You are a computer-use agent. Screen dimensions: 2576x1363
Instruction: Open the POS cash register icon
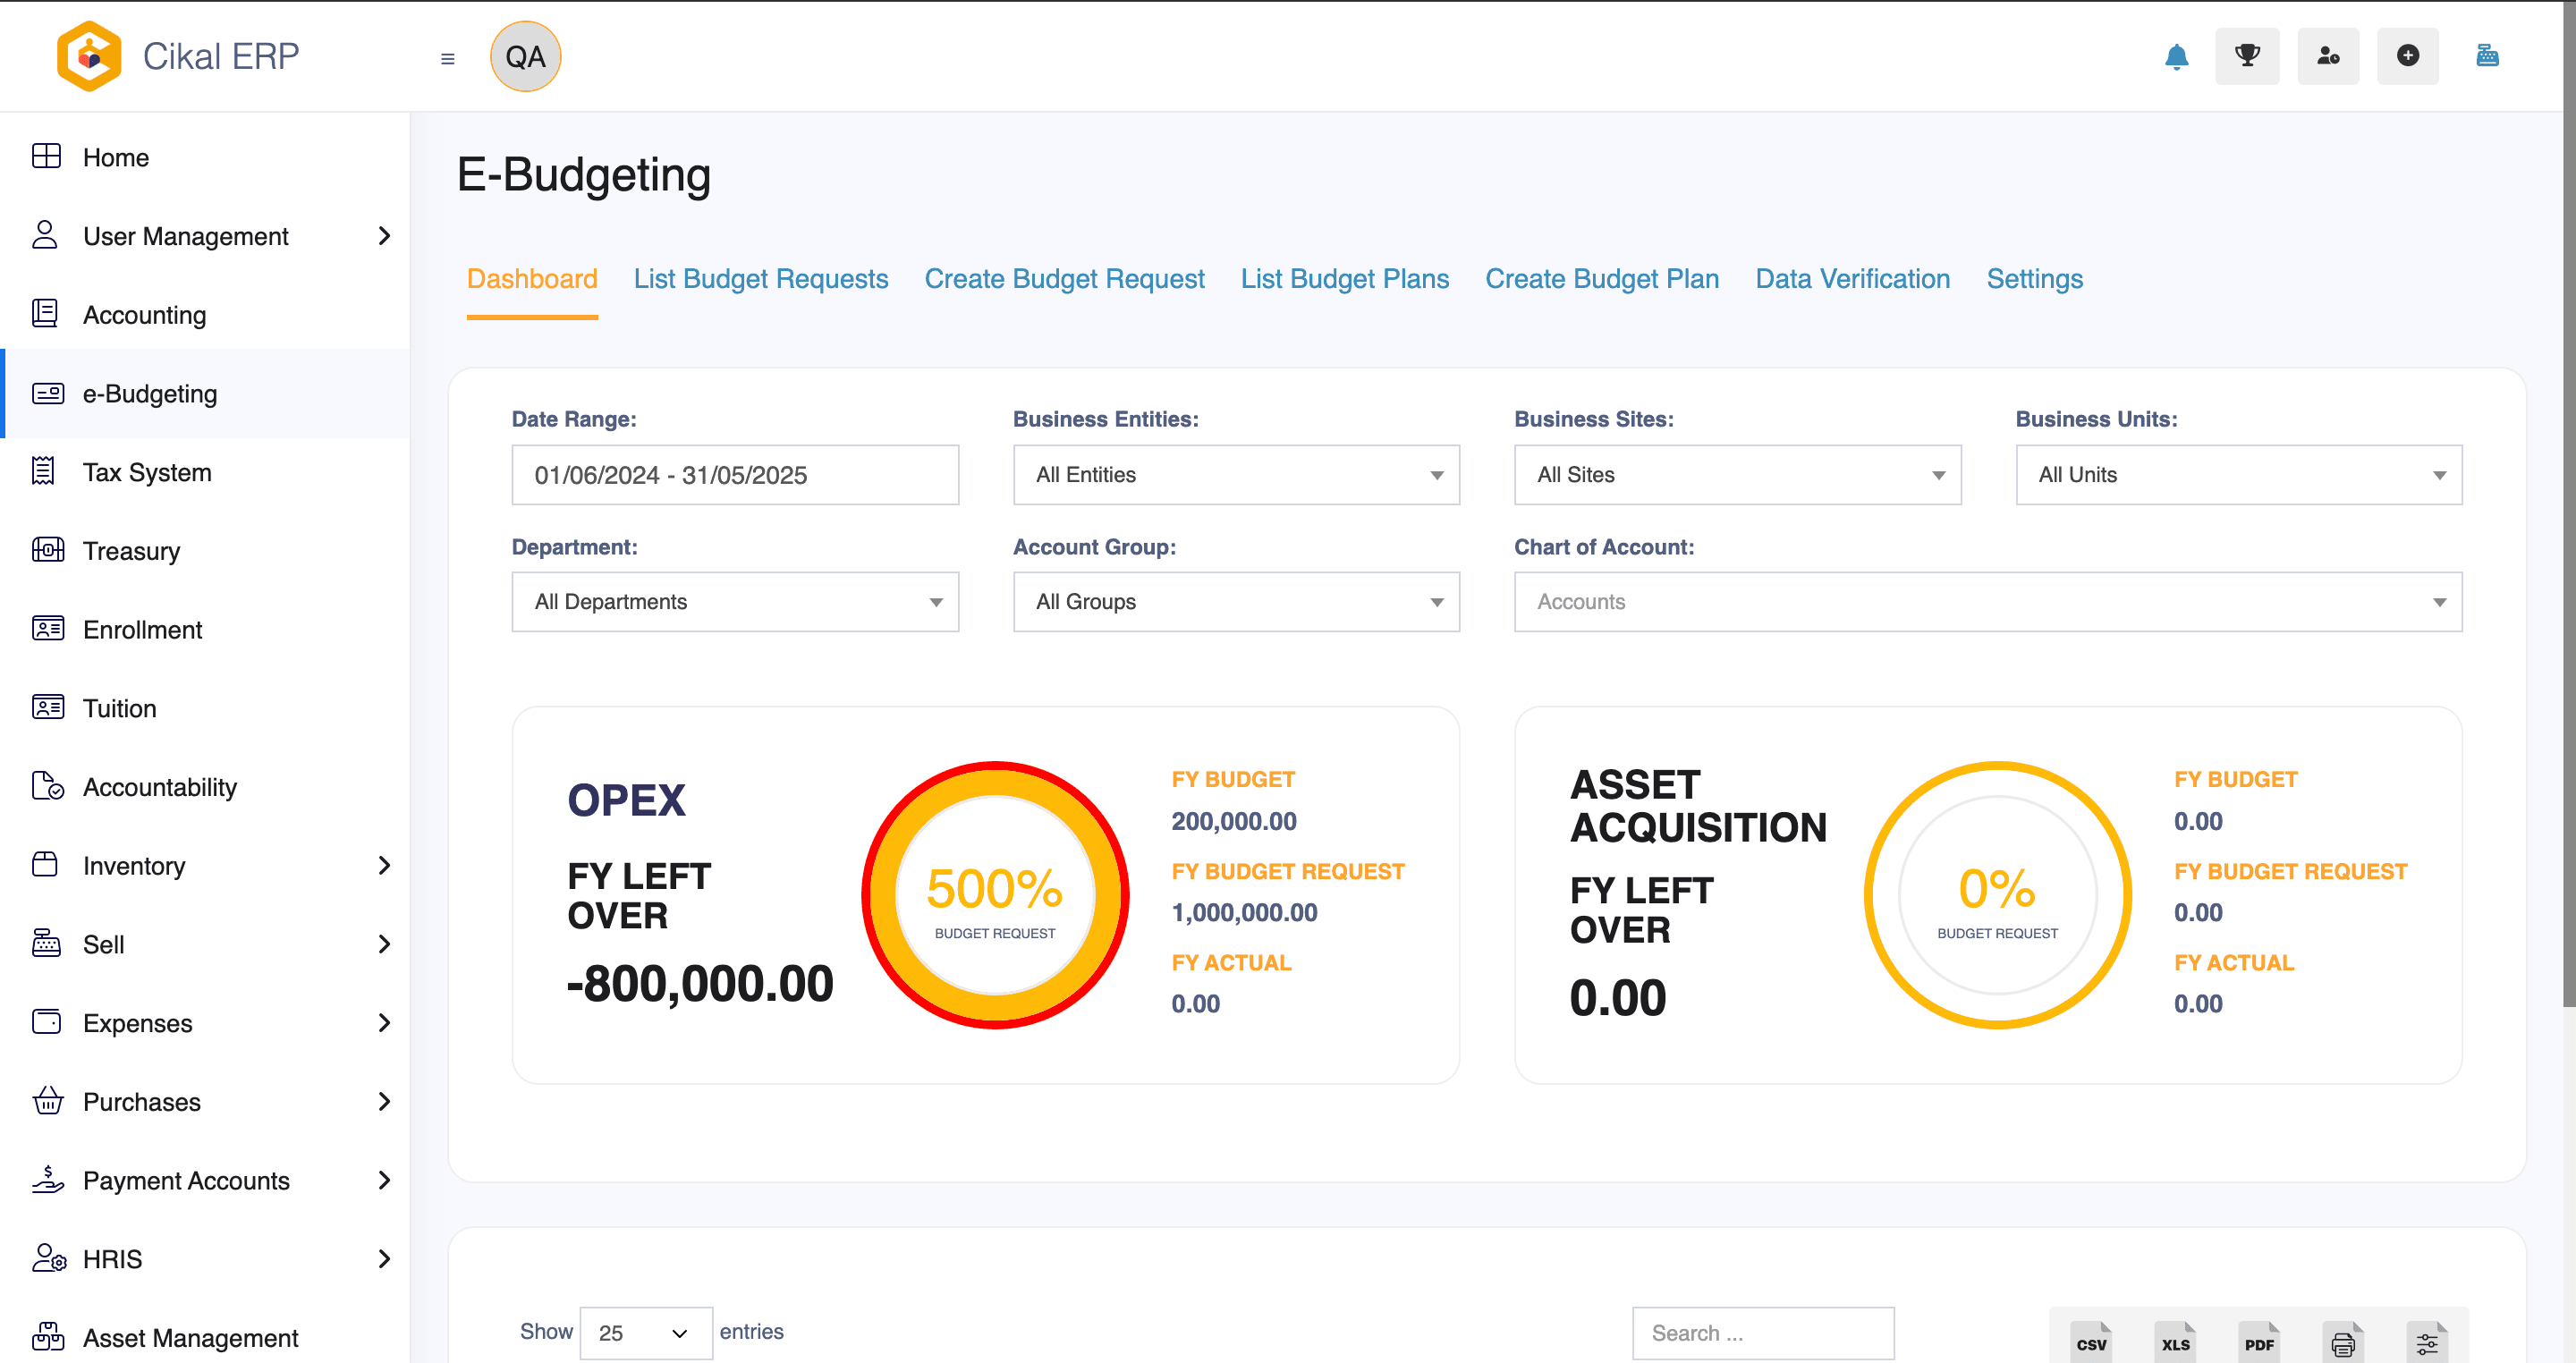2487,56
